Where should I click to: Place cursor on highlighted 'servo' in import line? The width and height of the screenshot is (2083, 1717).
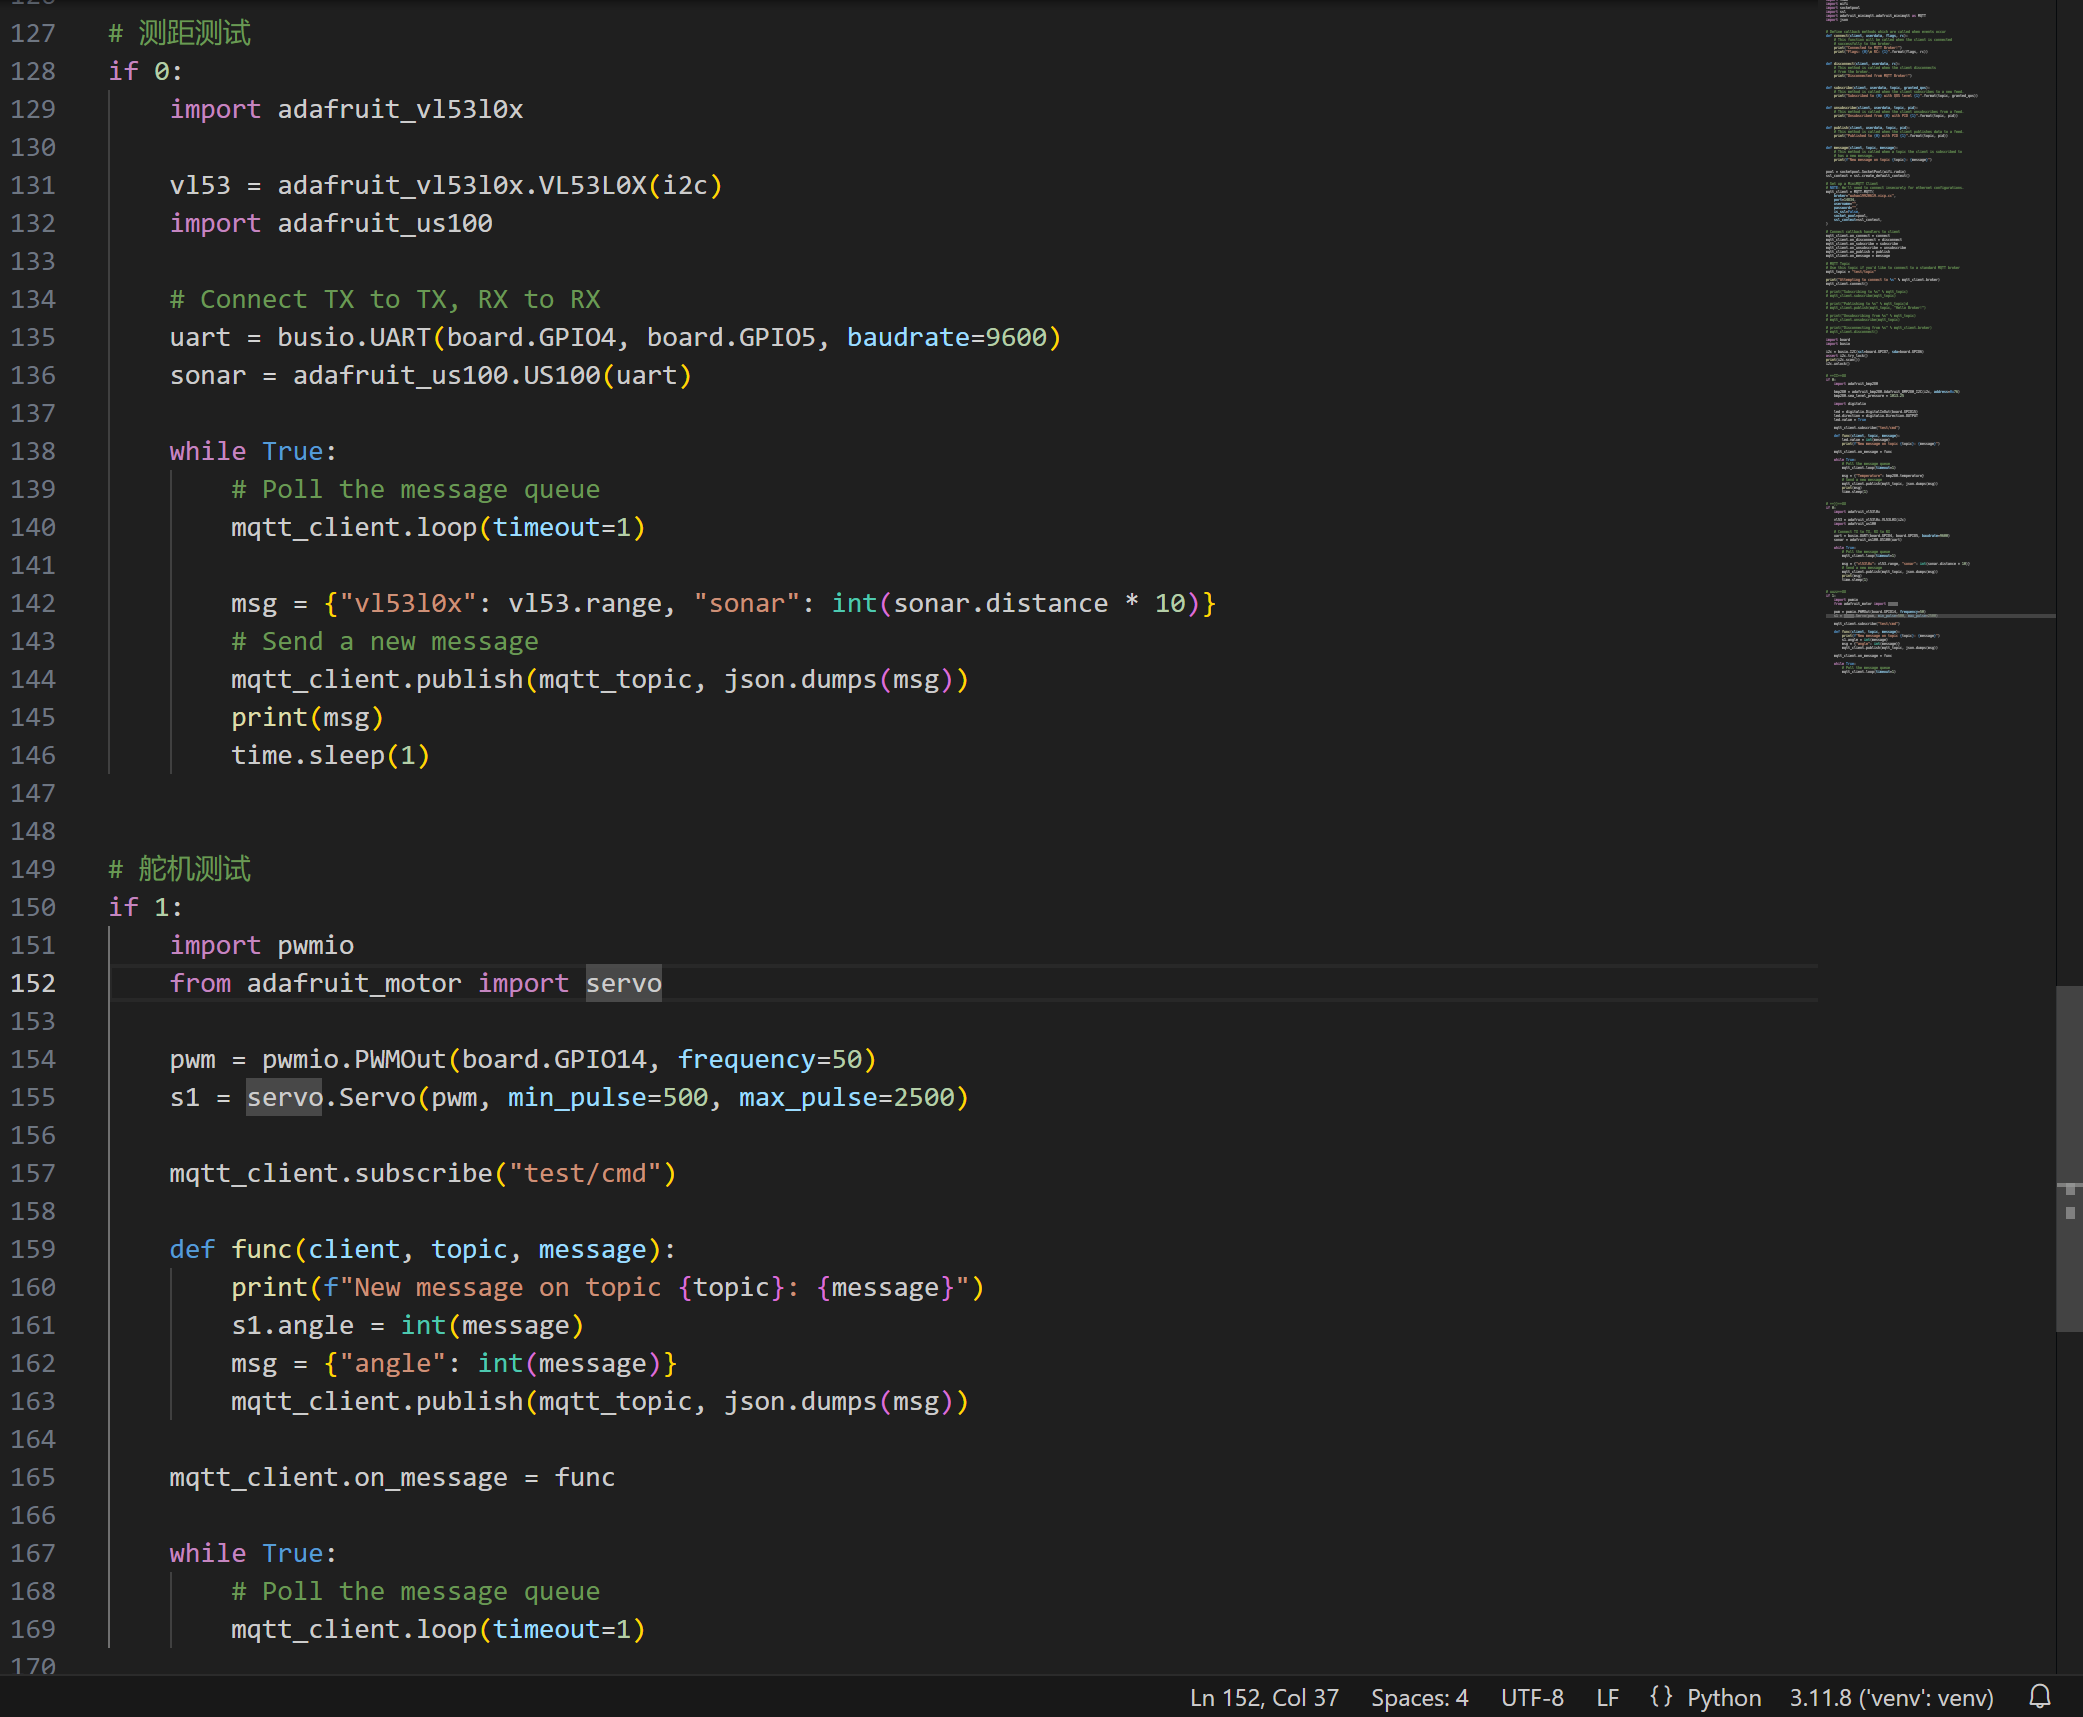pos(624,983)
